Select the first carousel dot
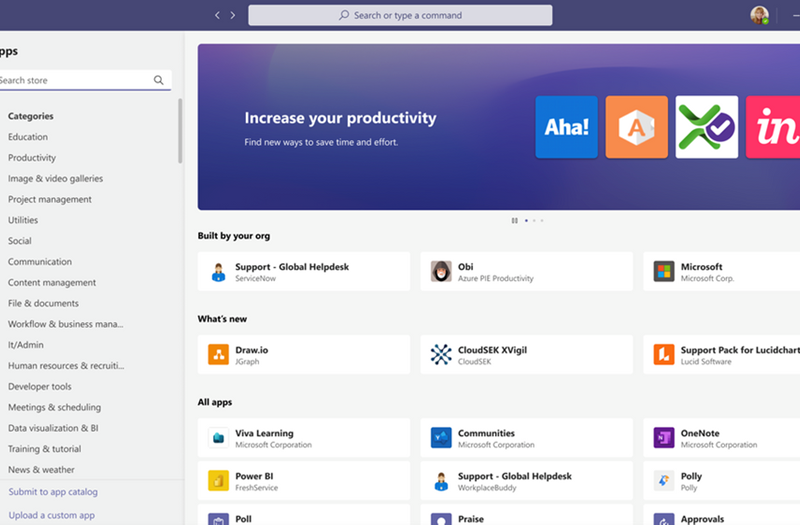The height and width of the screenshot is (525, 800). pyautogui.click(x=527, y=220)
